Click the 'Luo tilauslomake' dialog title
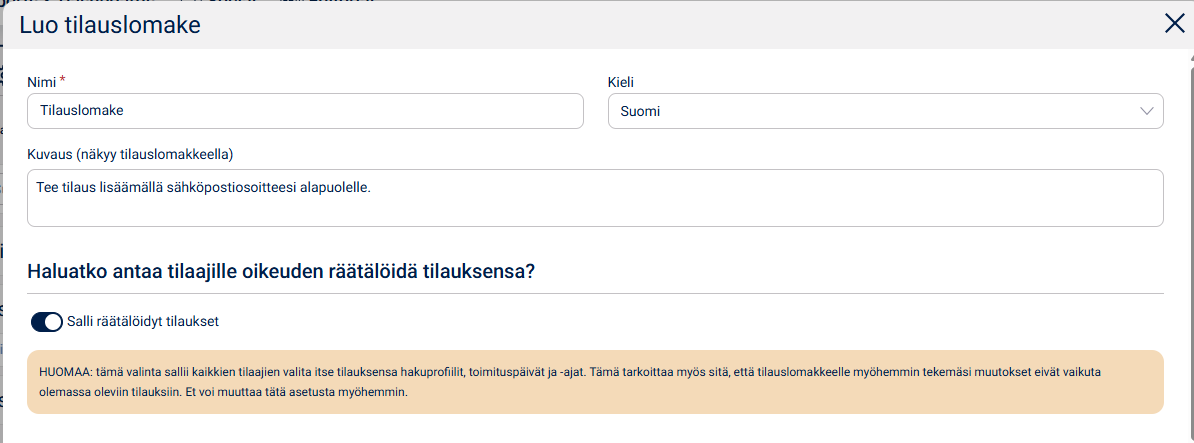The image size is (1194, 443). click(110, 25)
